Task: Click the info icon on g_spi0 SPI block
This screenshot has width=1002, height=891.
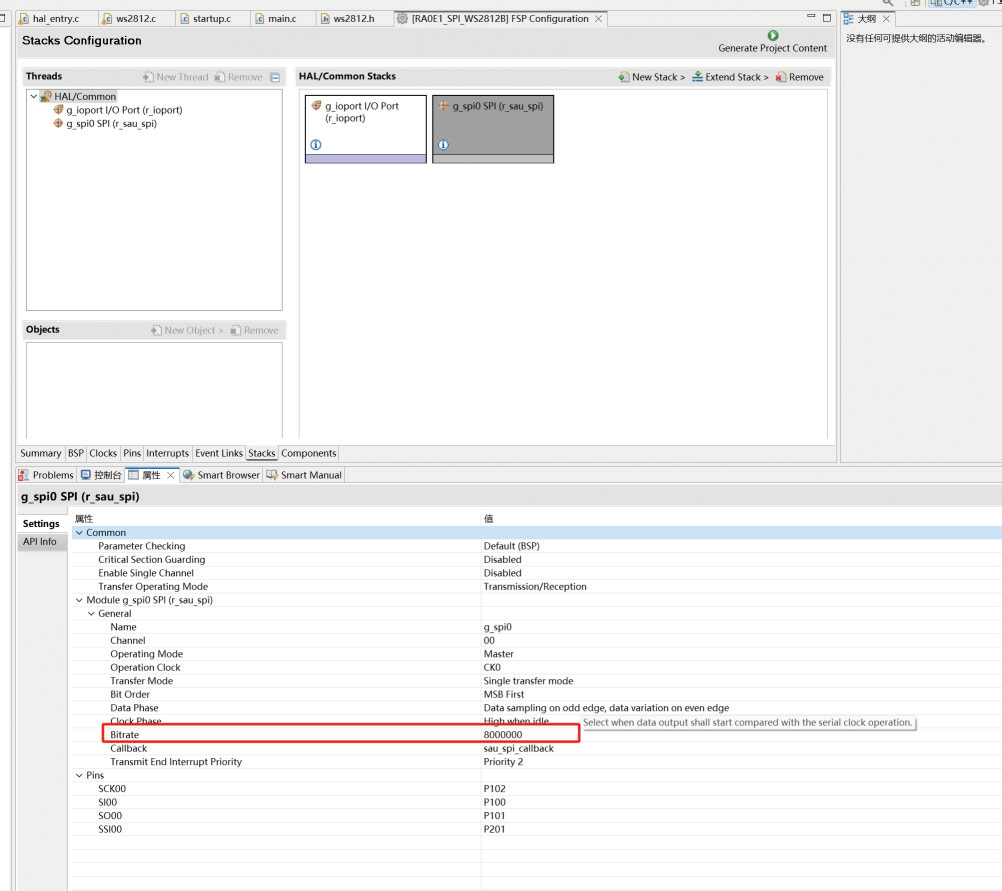Action: (443, 144)
